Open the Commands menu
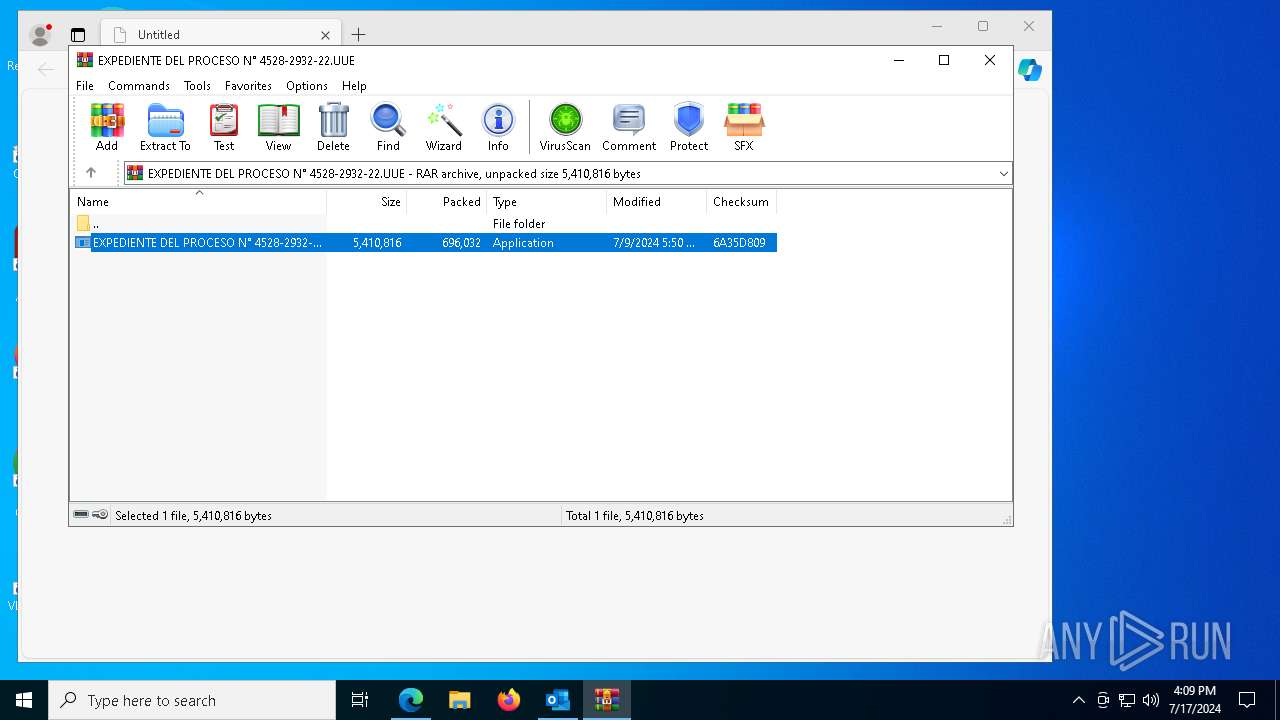 tap(139, 86)
